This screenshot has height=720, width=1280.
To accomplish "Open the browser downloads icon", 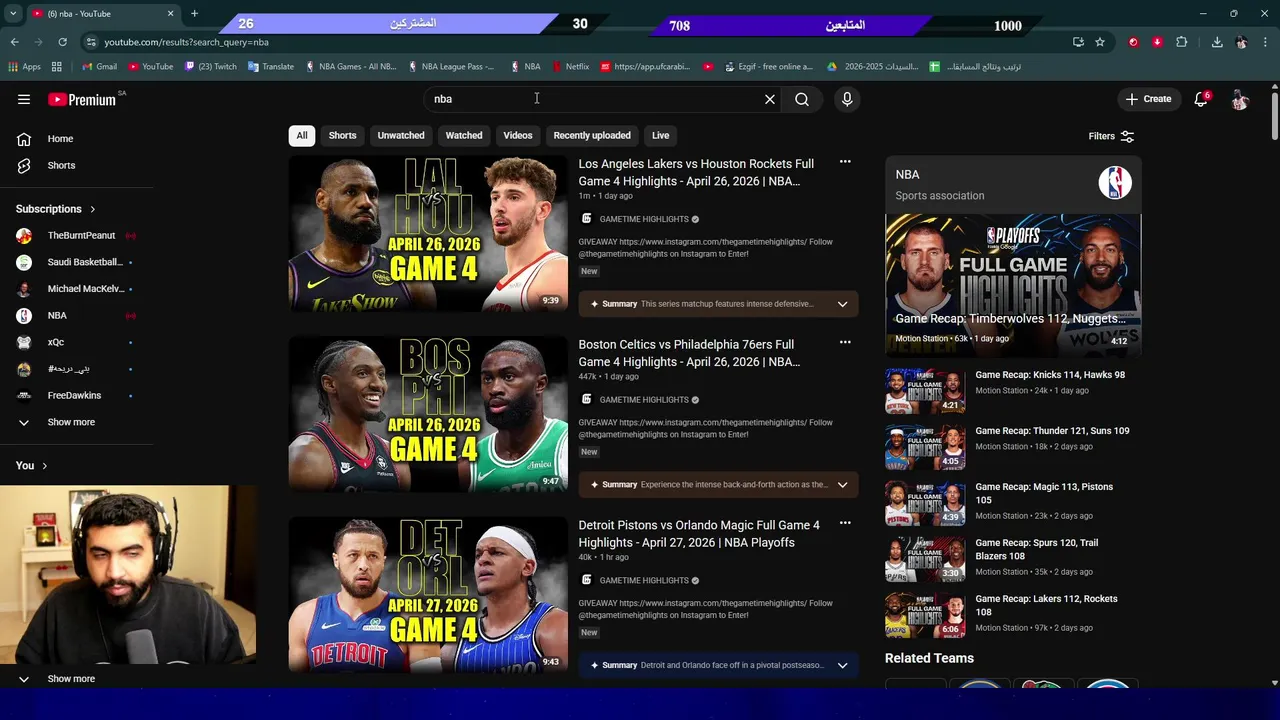I will [1217, 42].
